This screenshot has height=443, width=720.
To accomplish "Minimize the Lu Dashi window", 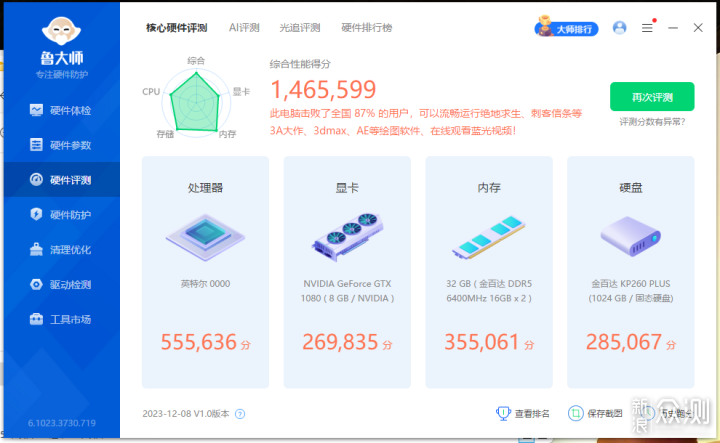I will click(x=673, y=28).
